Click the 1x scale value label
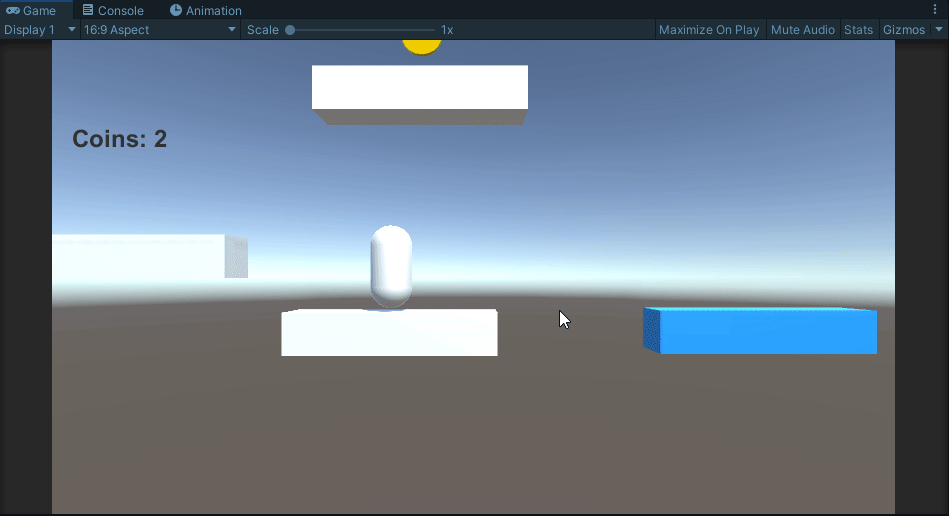Screen dimensions: 949x516 pyautogui.click(x=447, y=30)
